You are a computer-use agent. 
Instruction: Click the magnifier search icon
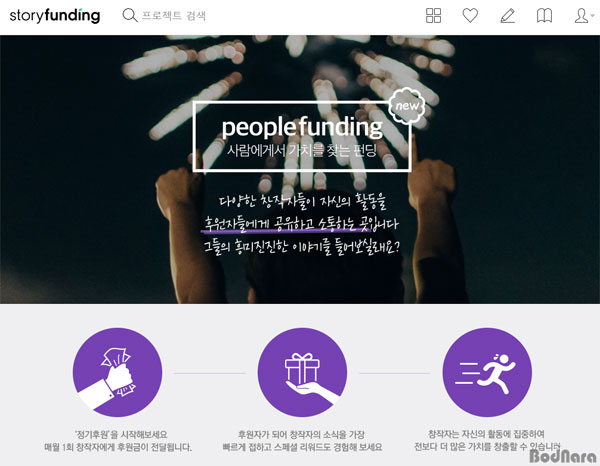130,15
